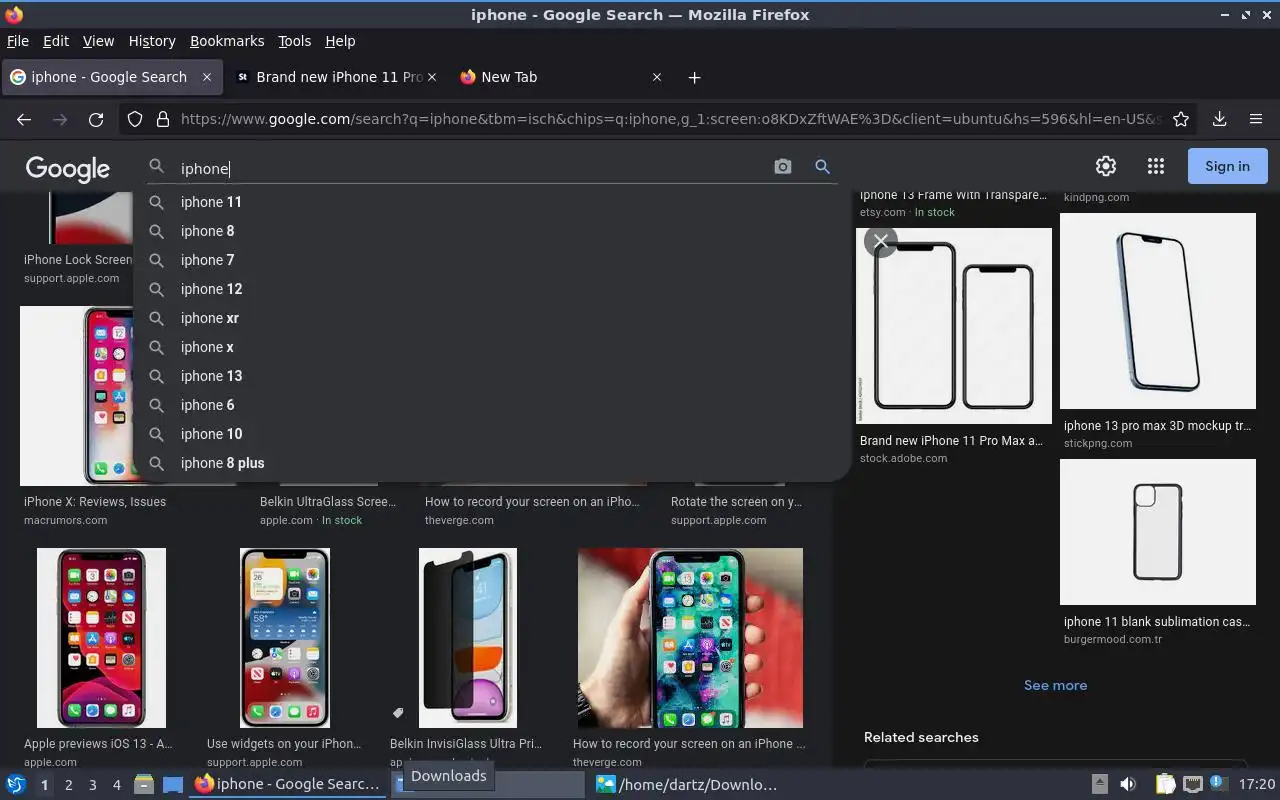The height and width of the screenshot is (800, 1280).
Task: Click the volume speaker tray icon
Action: coord(1128,784)
